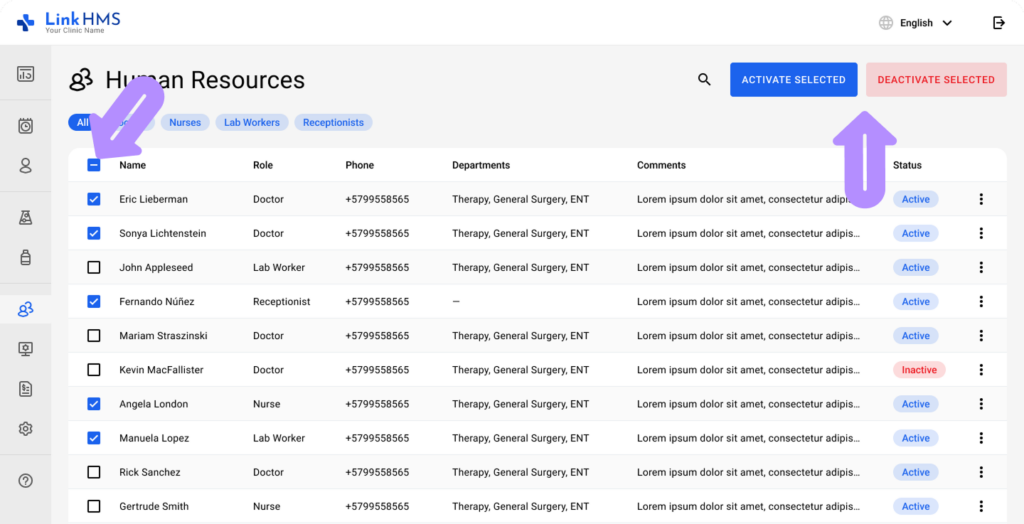Select the Receptionists filter tab

point(333,122)
